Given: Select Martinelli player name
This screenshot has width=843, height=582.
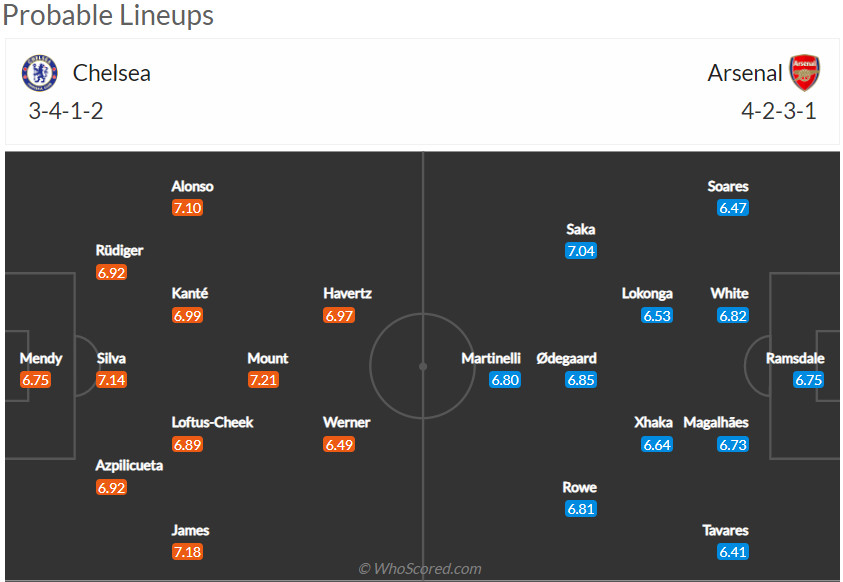Looking at the screenshot, I should 493,358.
